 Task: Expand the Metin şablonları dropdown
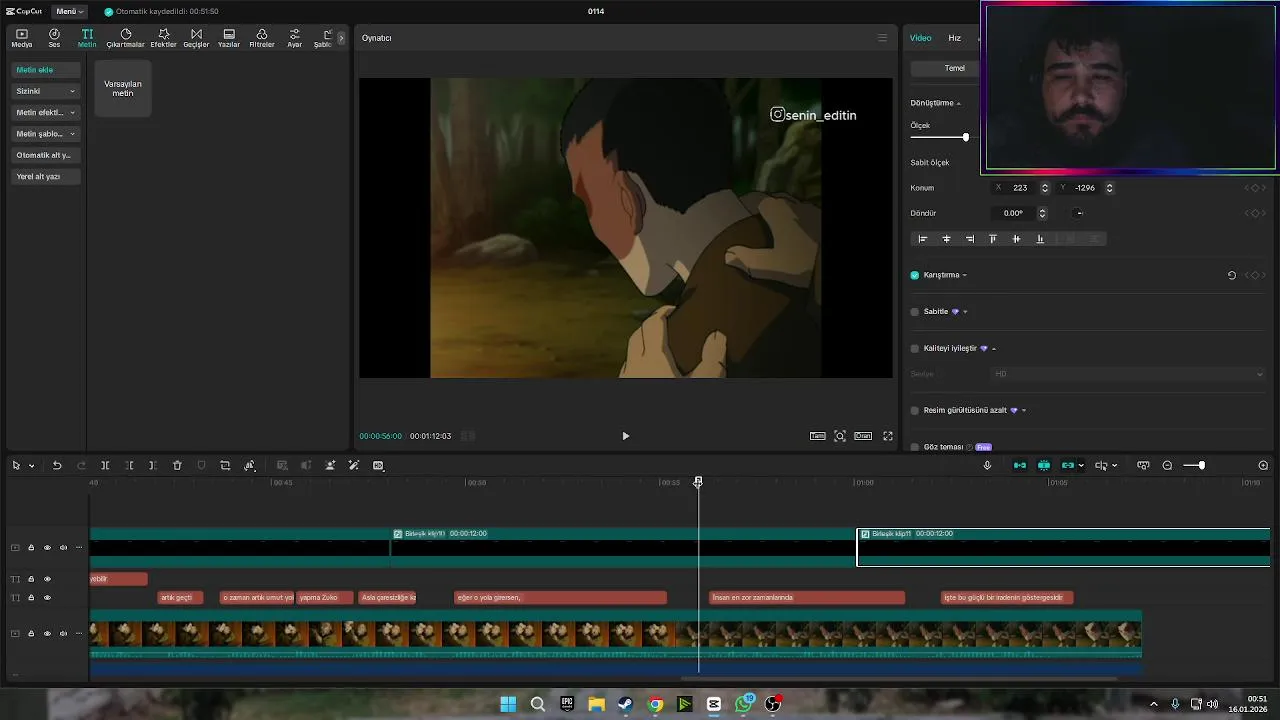tap(72, 134)
